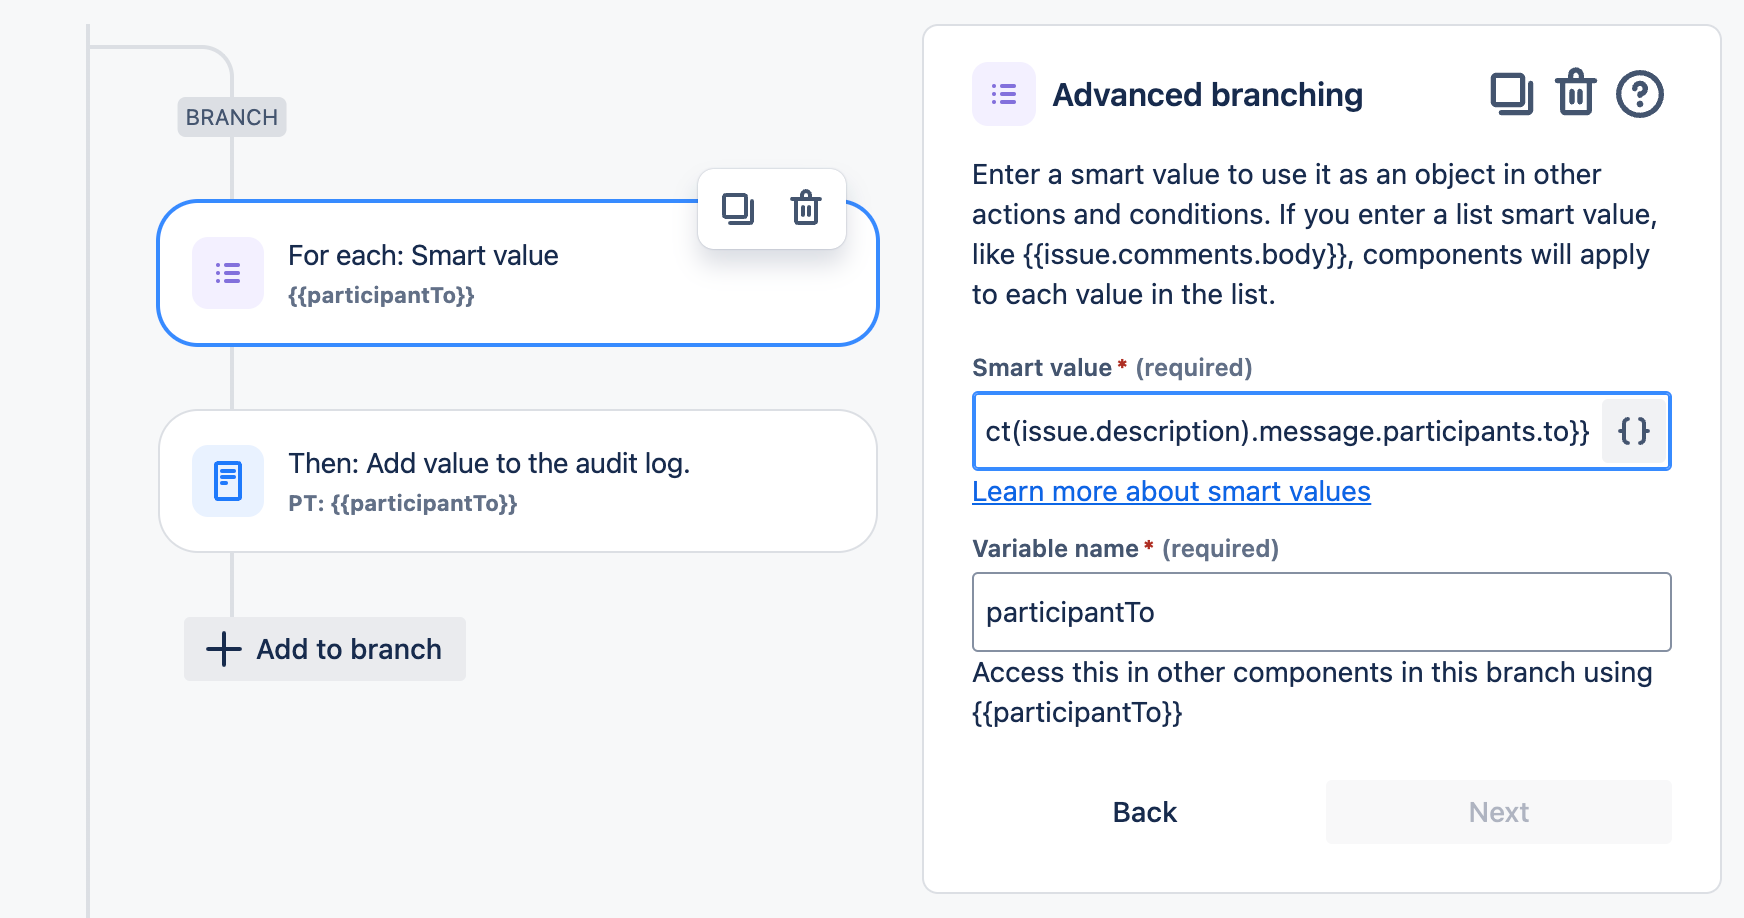This screenshot has height=918, width=1744.
Task: Click the Smart value (required) label
Action: pos(1112,368)
